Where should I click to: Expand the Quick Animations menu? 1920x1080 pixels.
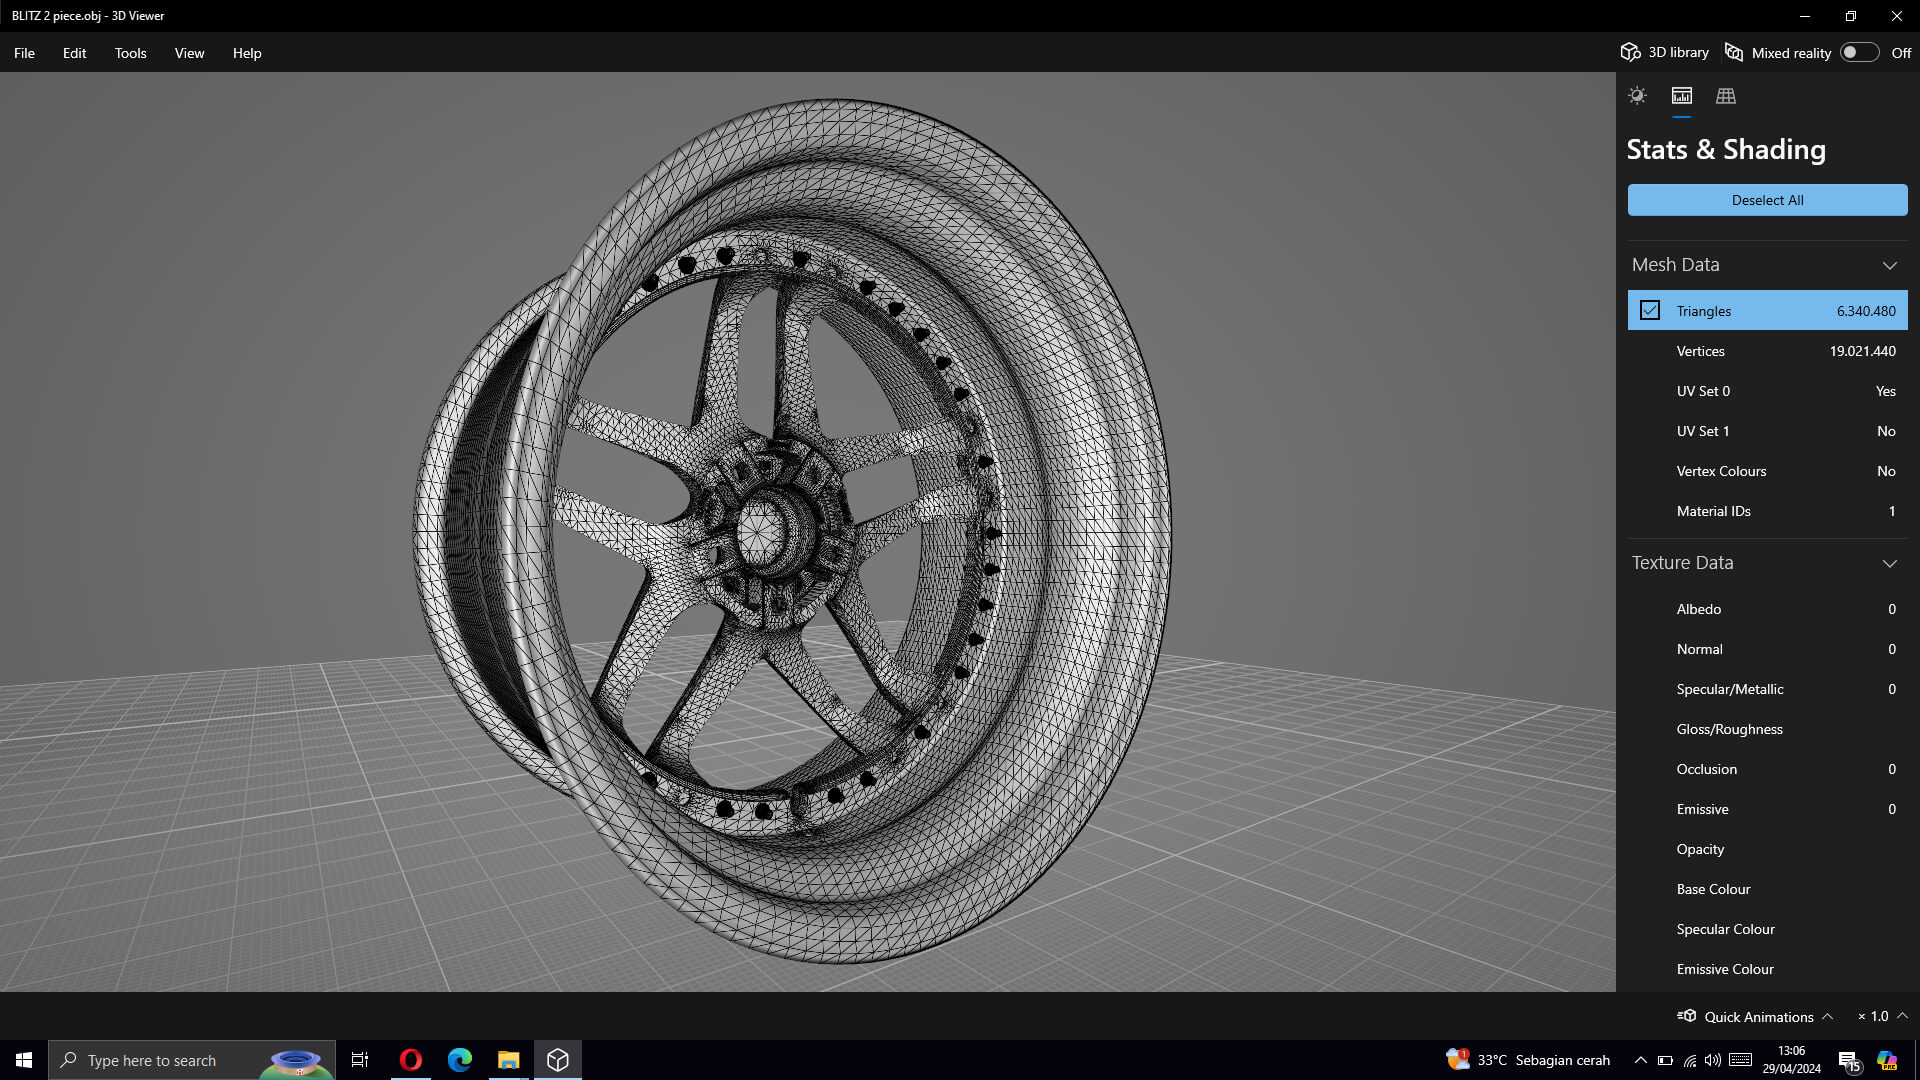pyautogui.click(x=1827, y=1016)
